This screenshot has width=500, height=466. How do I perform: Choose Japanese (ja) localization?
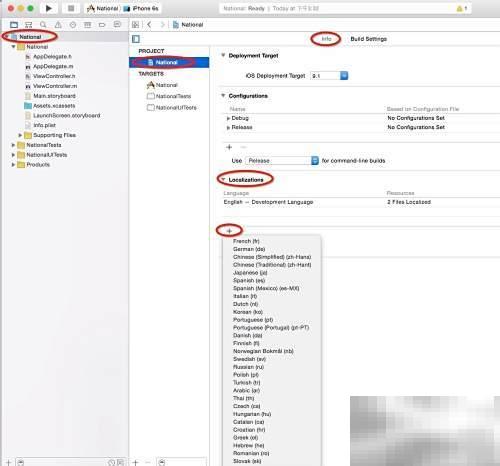point(250,273)
